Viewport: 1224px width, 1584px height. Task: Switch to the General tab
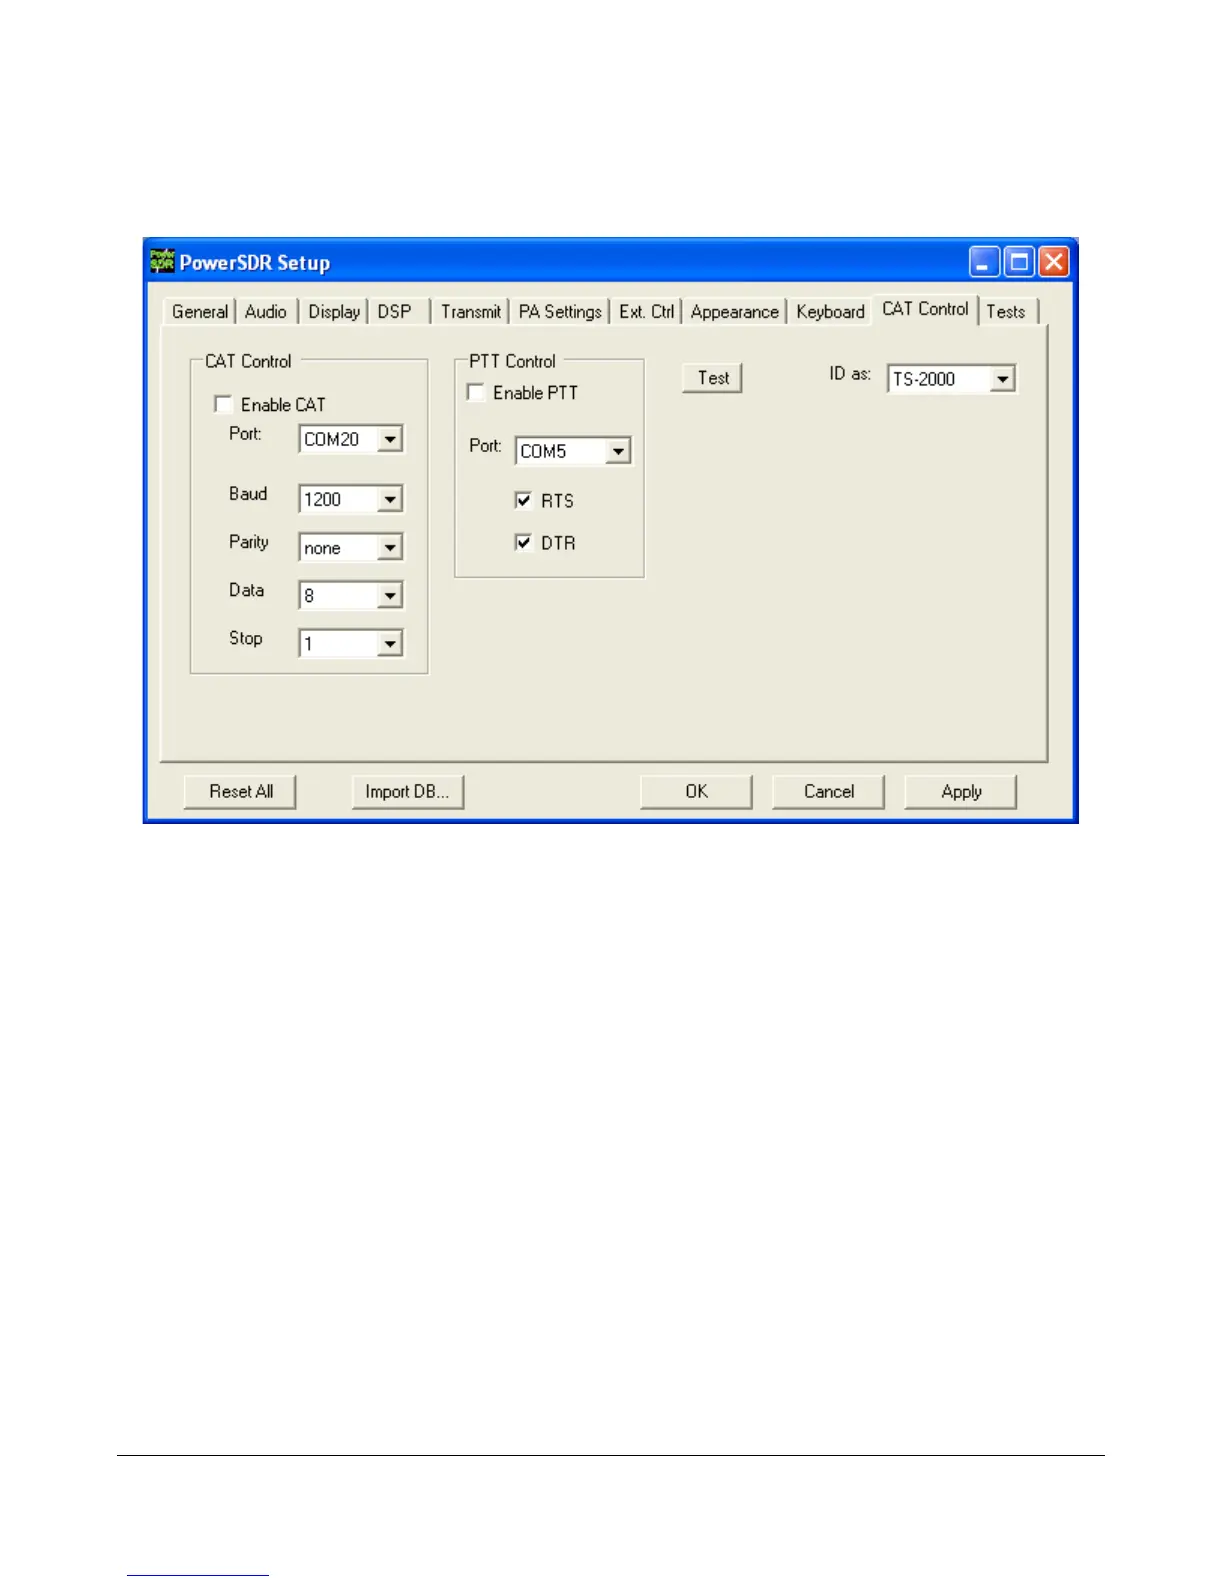[x=200, y=312]
